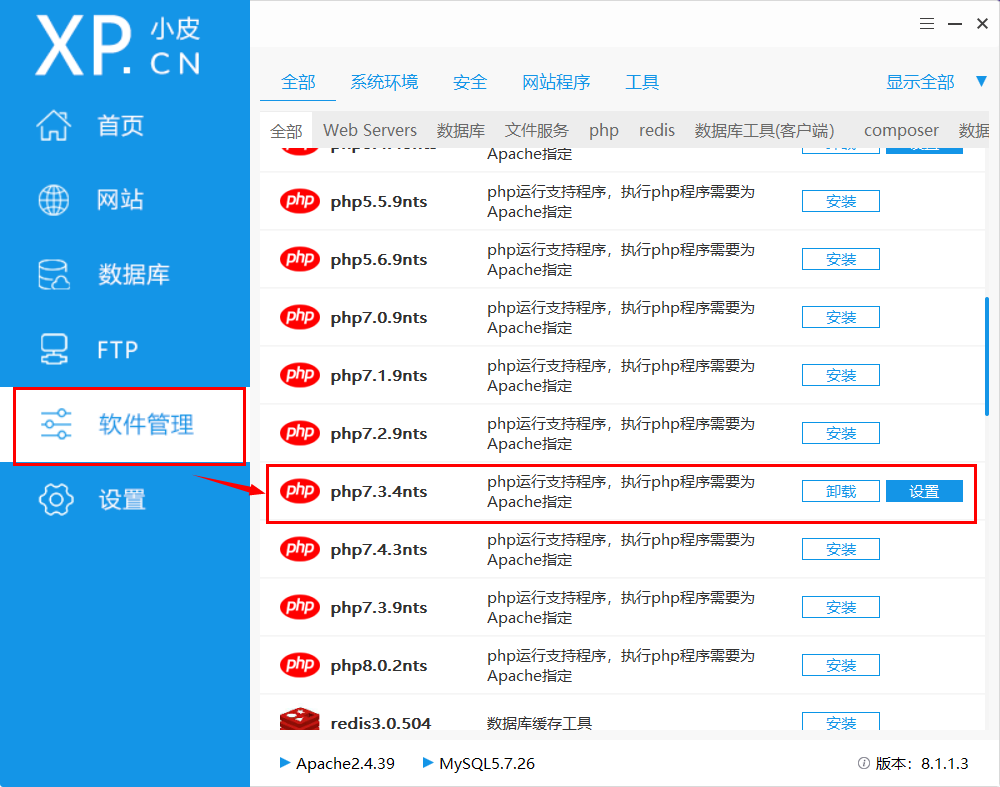The height and width of the screenshot is (787, 1000).
Task: Click the XP.CN logo
Action: click(x=119, y=46)
